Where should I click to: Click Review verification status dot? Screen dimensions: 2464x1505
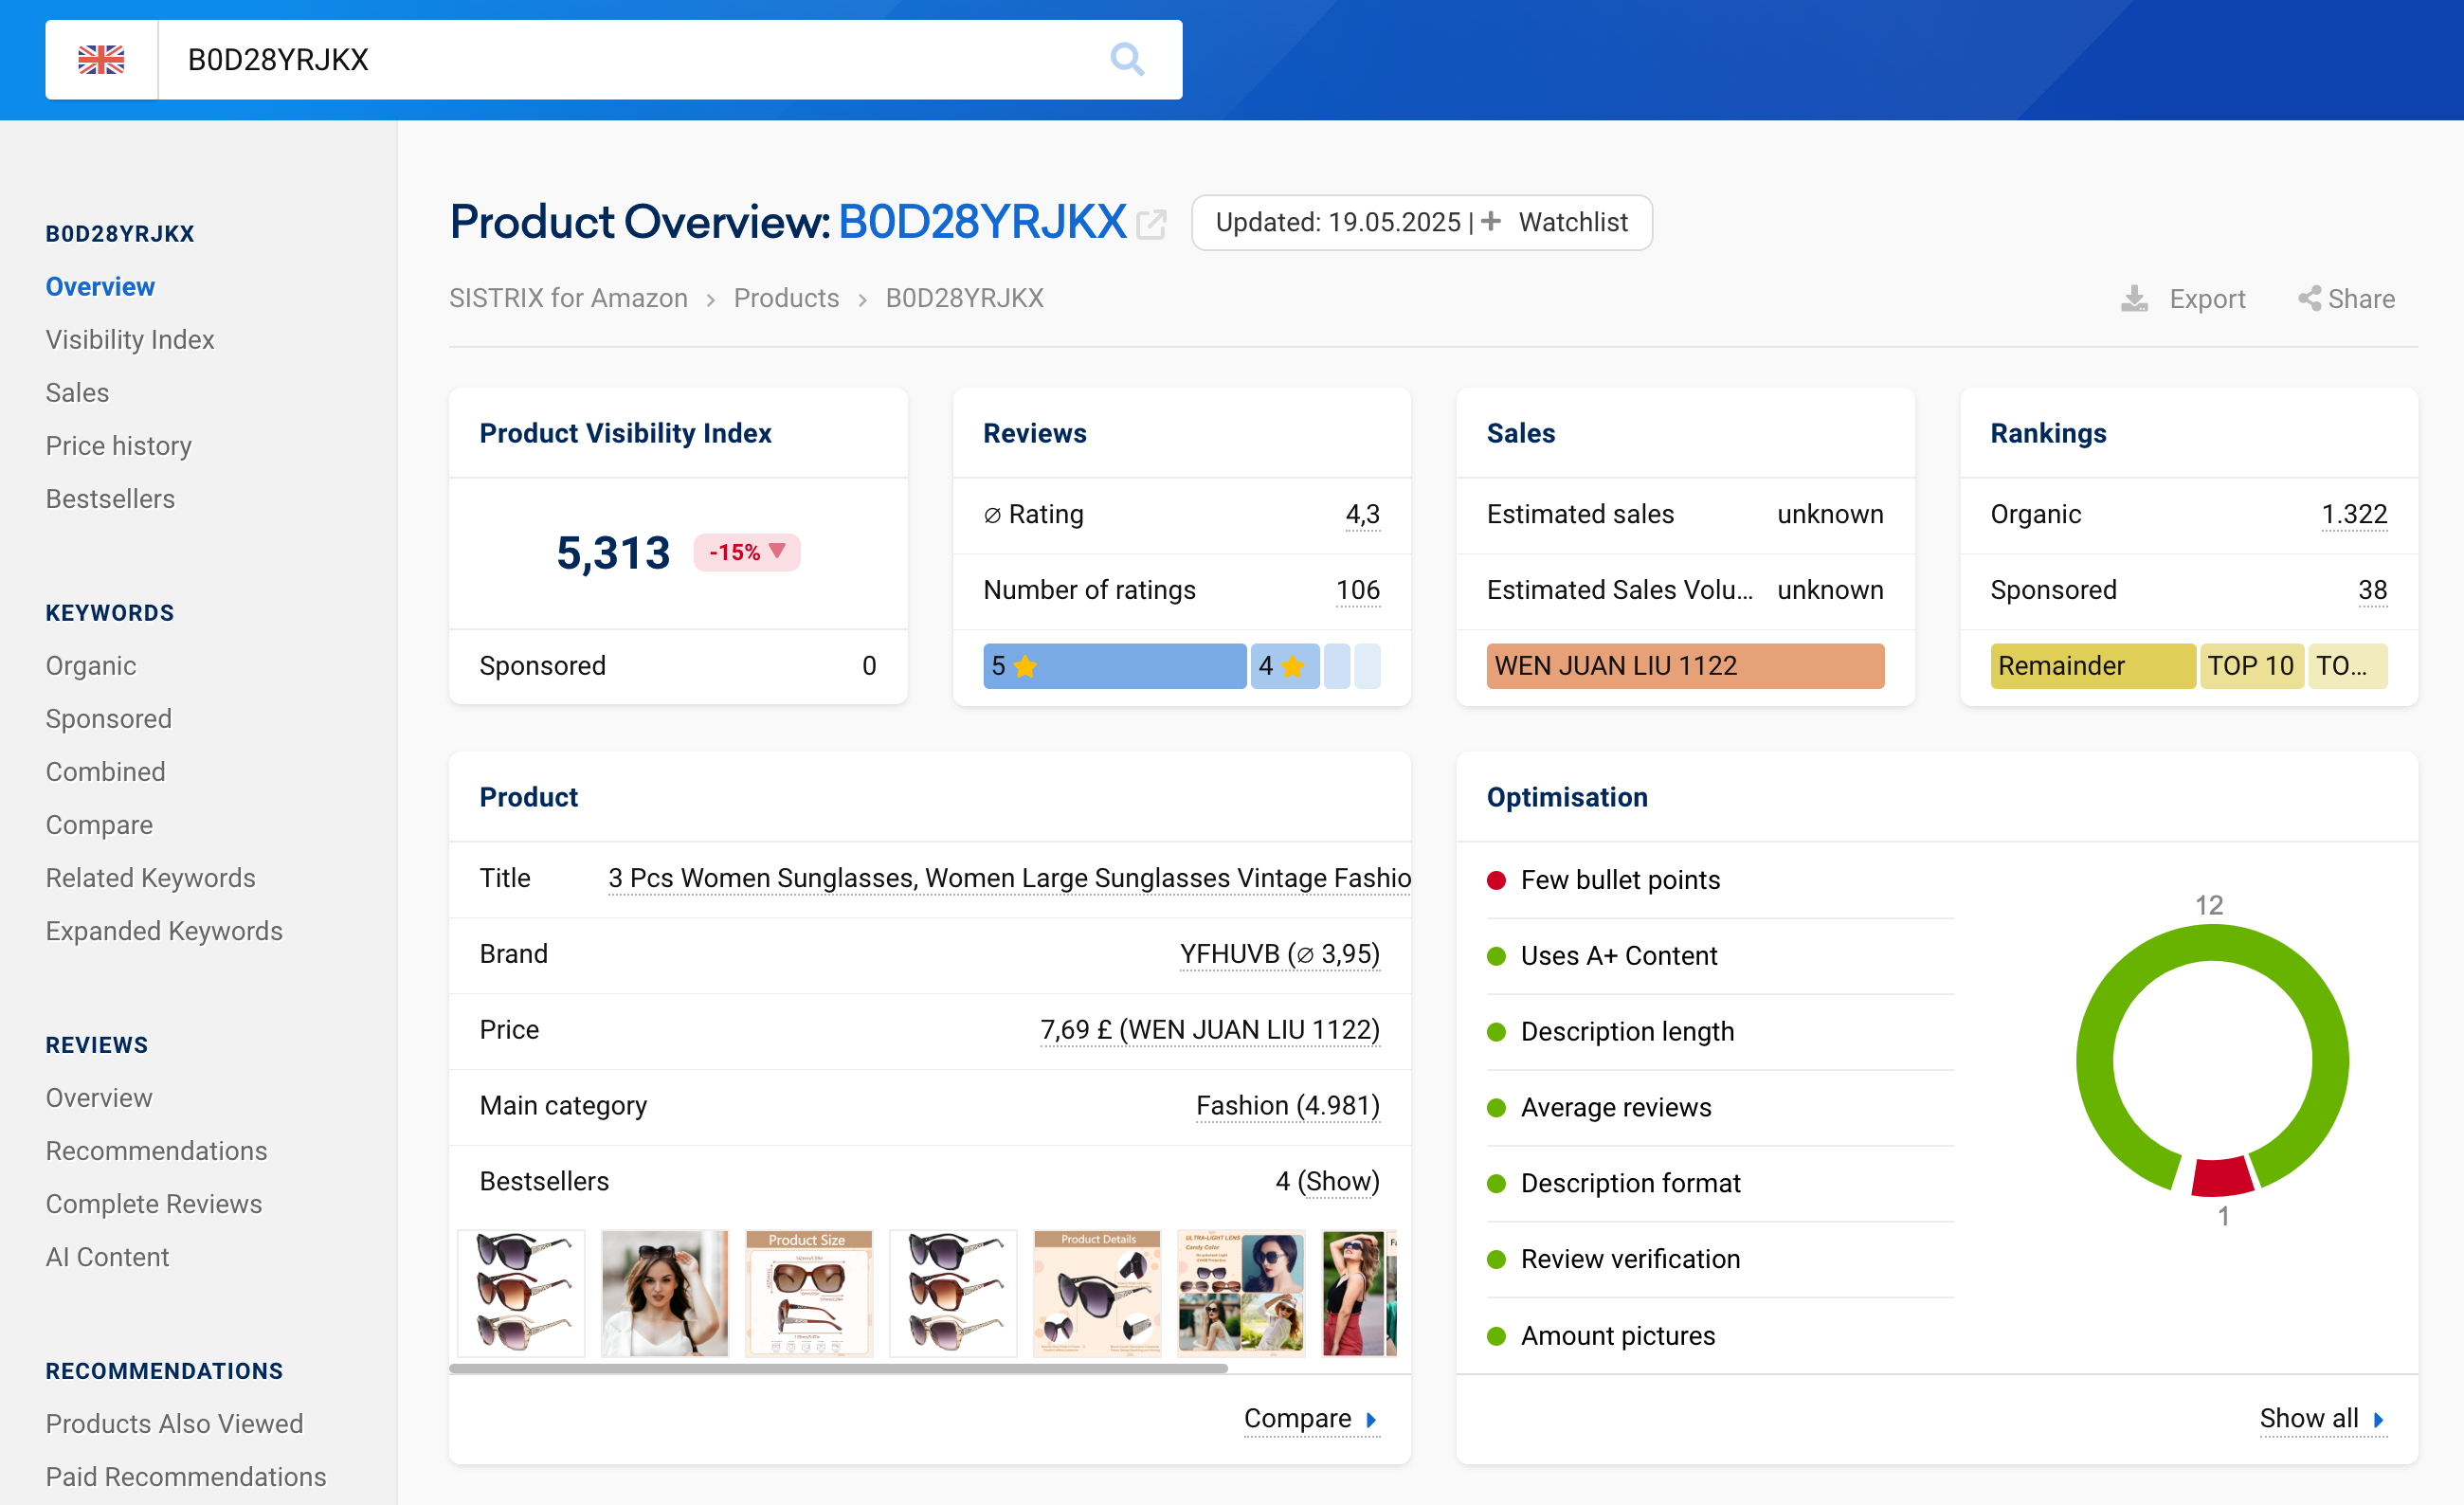pyautogui.click(x=1496, y=1259)
